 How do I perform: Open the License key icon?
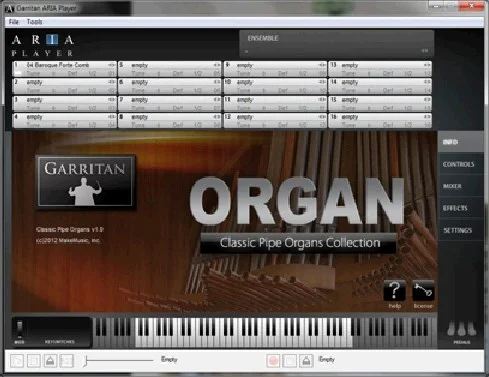(x=423, y=291)
